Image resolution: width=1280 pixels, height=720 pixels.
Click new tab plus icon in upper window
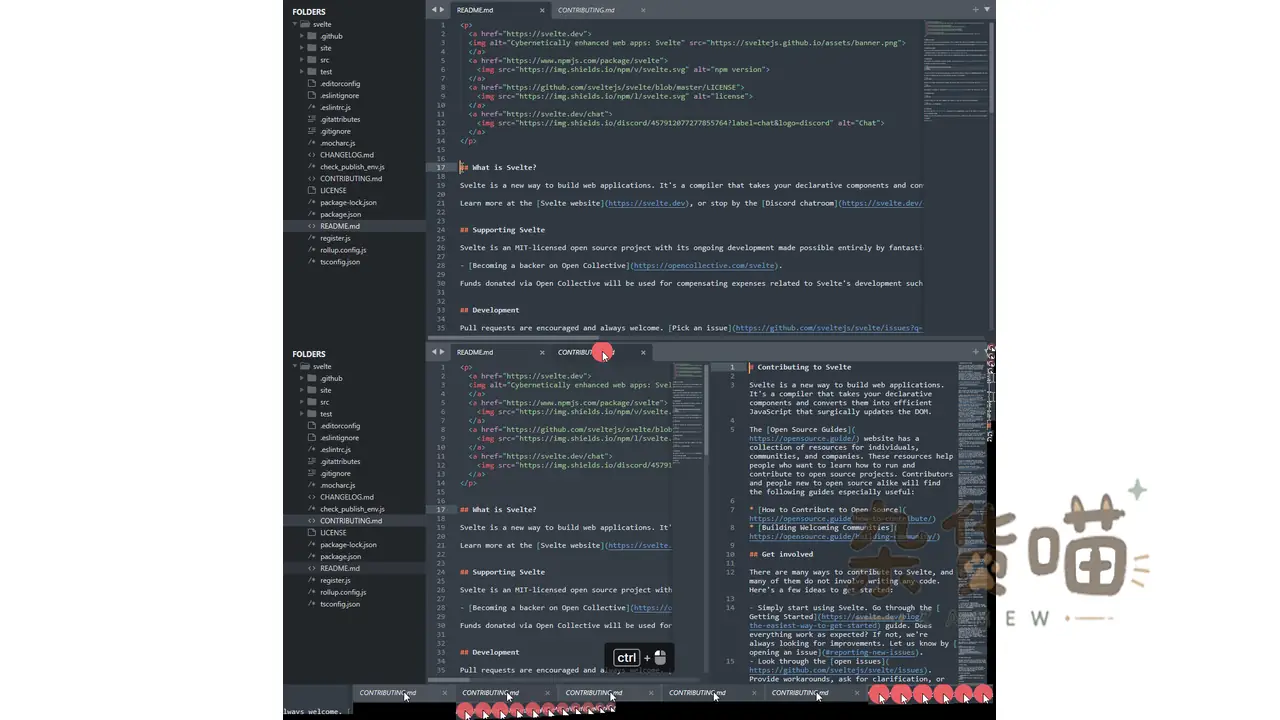coord(976,10)
